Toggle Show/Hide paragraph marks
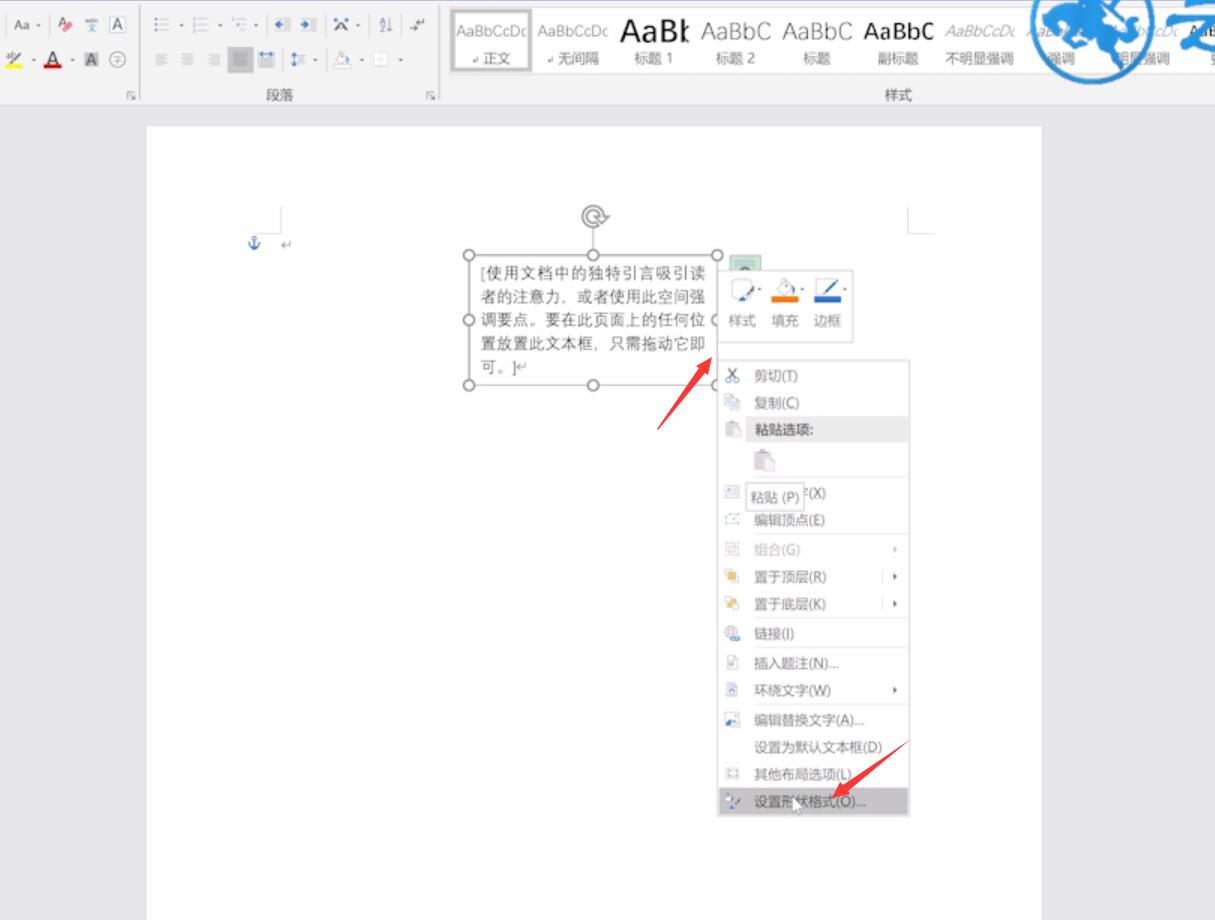Screen dimensions: 1215x920 (417, 25)
